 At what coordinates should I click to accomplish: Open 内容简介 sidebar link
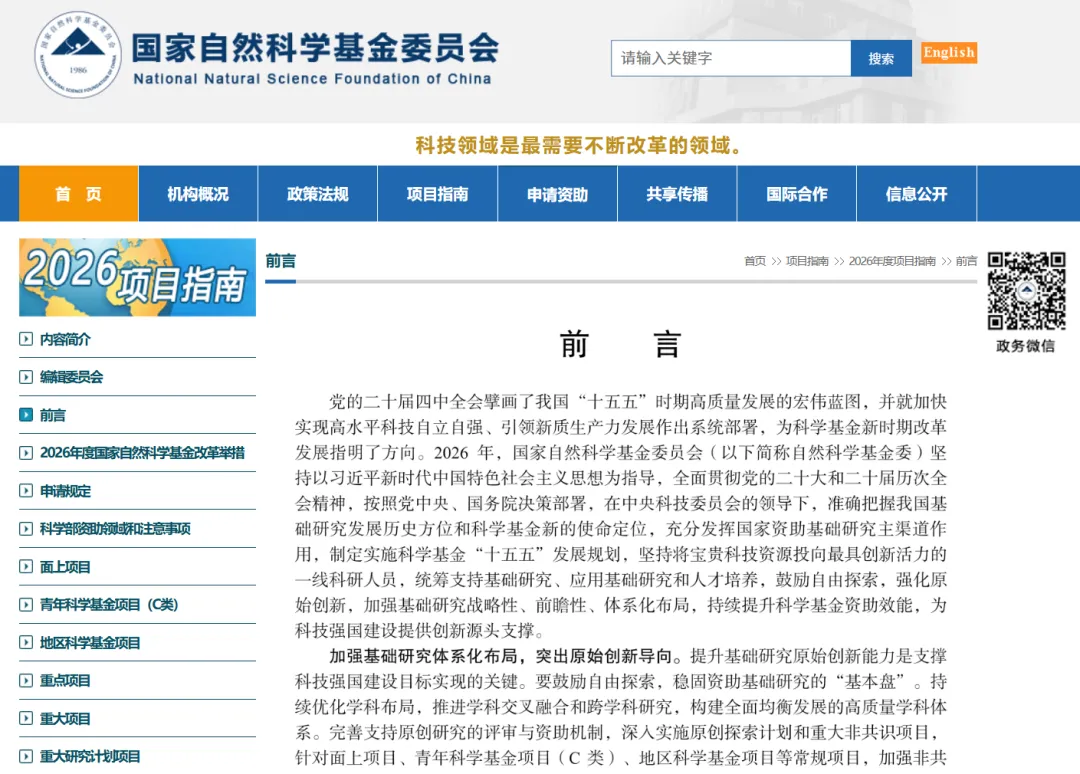coord(65,339)
